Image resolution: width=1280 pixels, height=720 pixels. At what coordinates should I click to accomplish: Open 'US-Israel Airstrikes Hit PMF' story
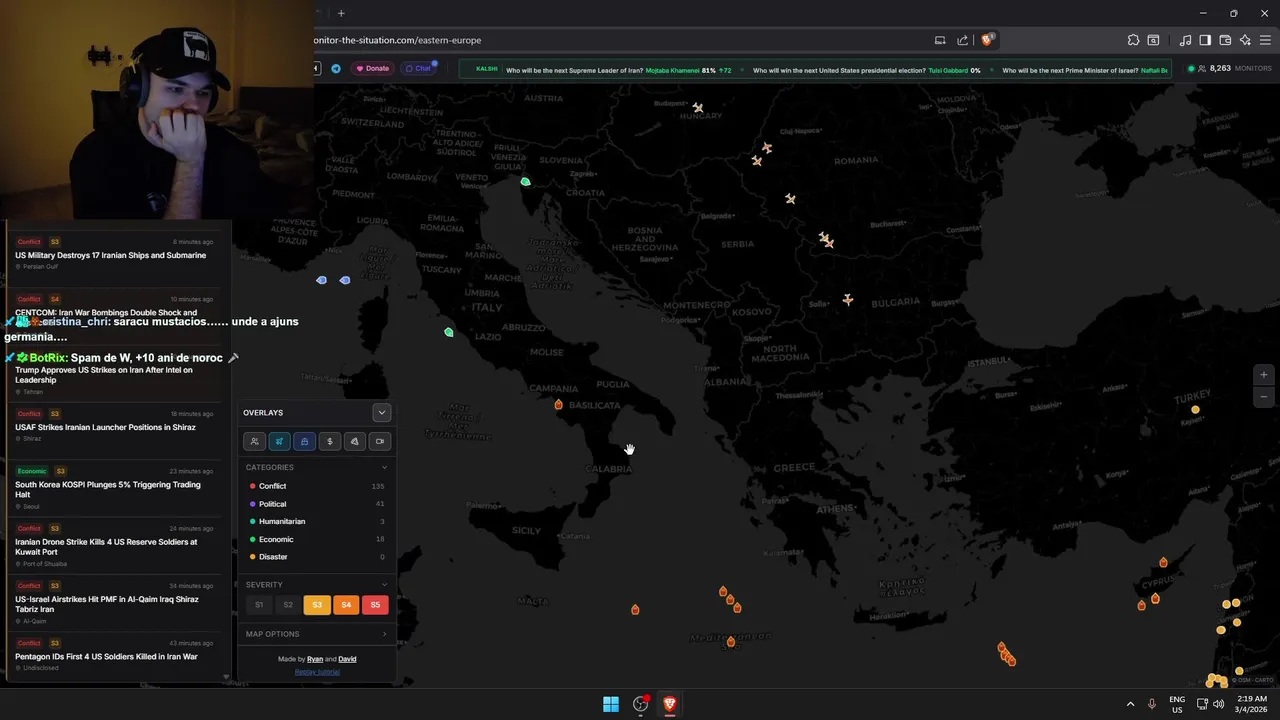(x=114, y=603)
